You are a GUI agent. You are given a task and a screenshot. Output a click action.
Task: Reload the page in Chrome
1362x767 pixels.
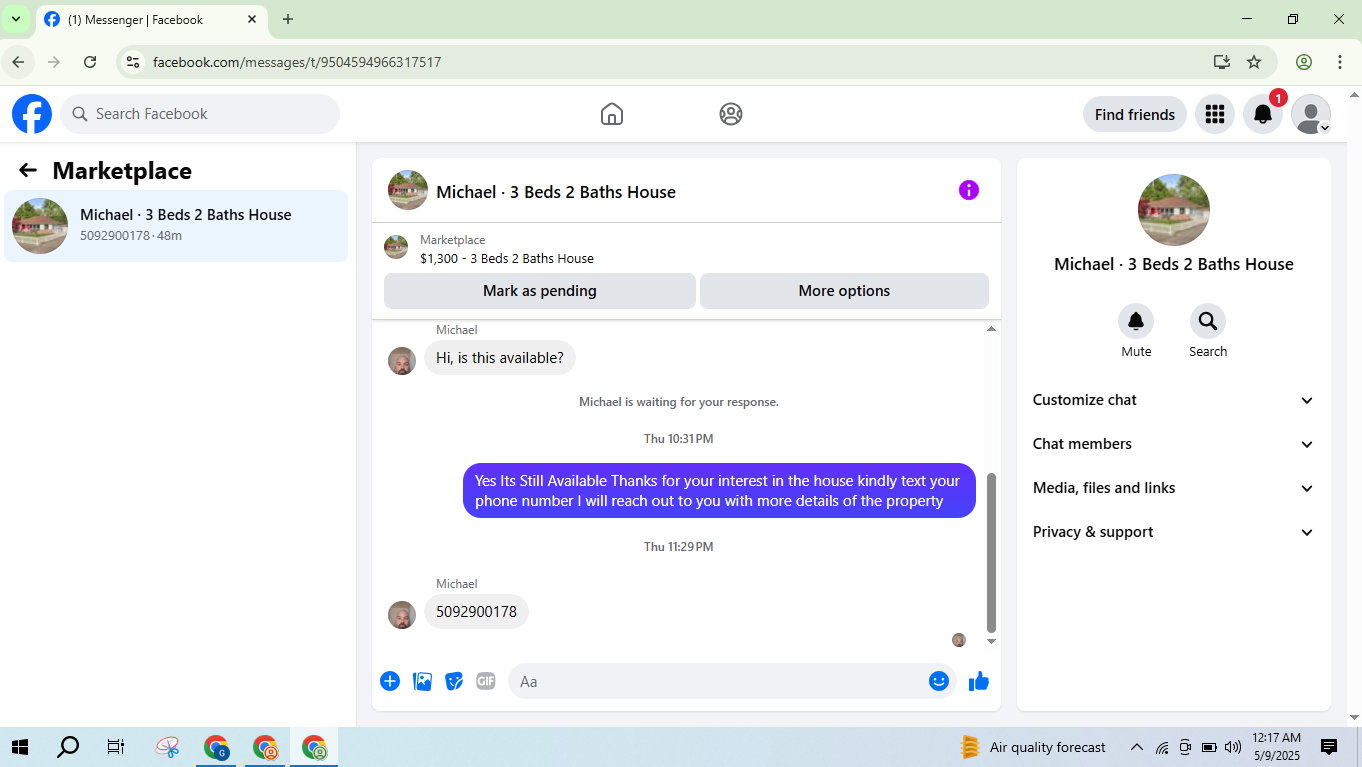point(90,62)
